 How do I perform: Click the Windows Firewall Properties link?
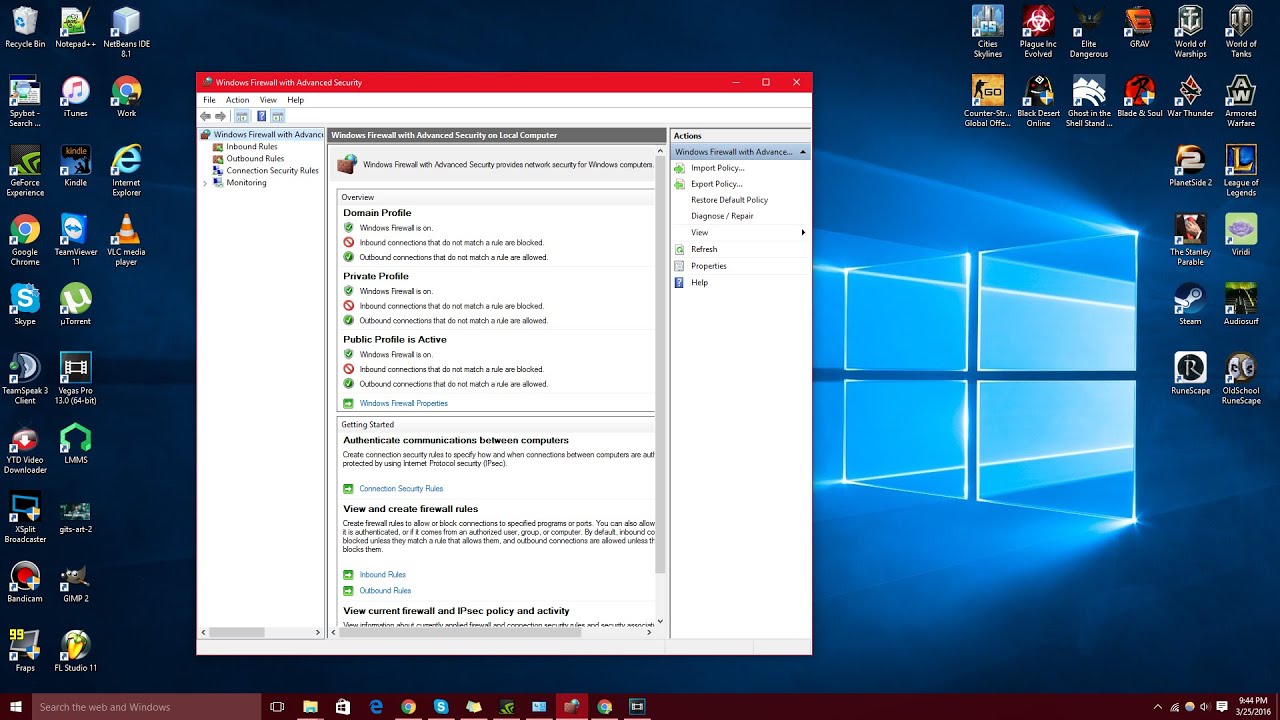403,404
